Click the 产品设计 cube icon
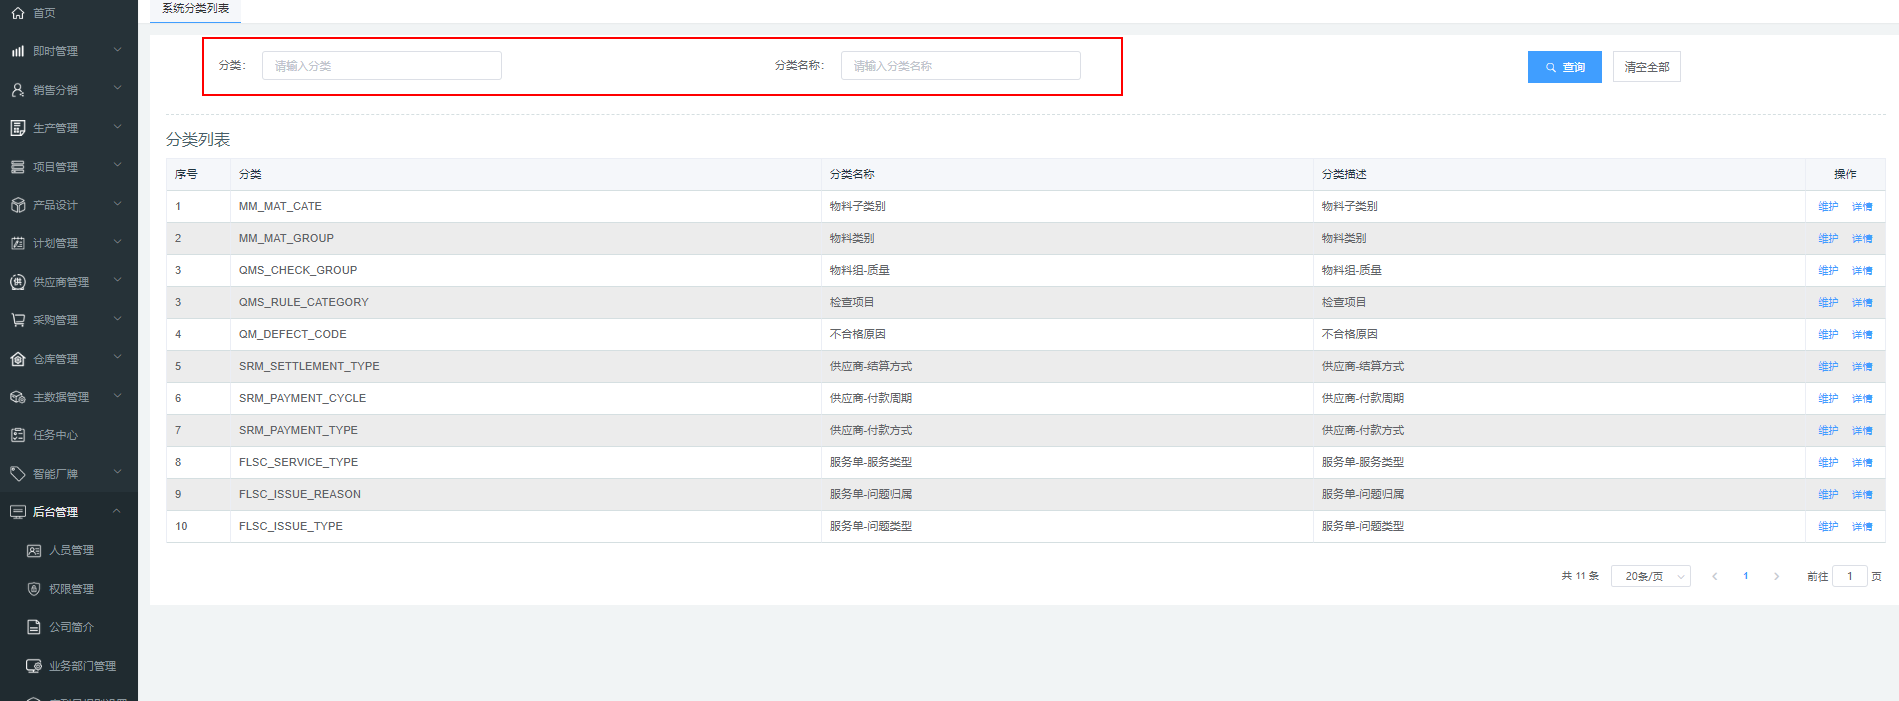 [x=18, y=205]
